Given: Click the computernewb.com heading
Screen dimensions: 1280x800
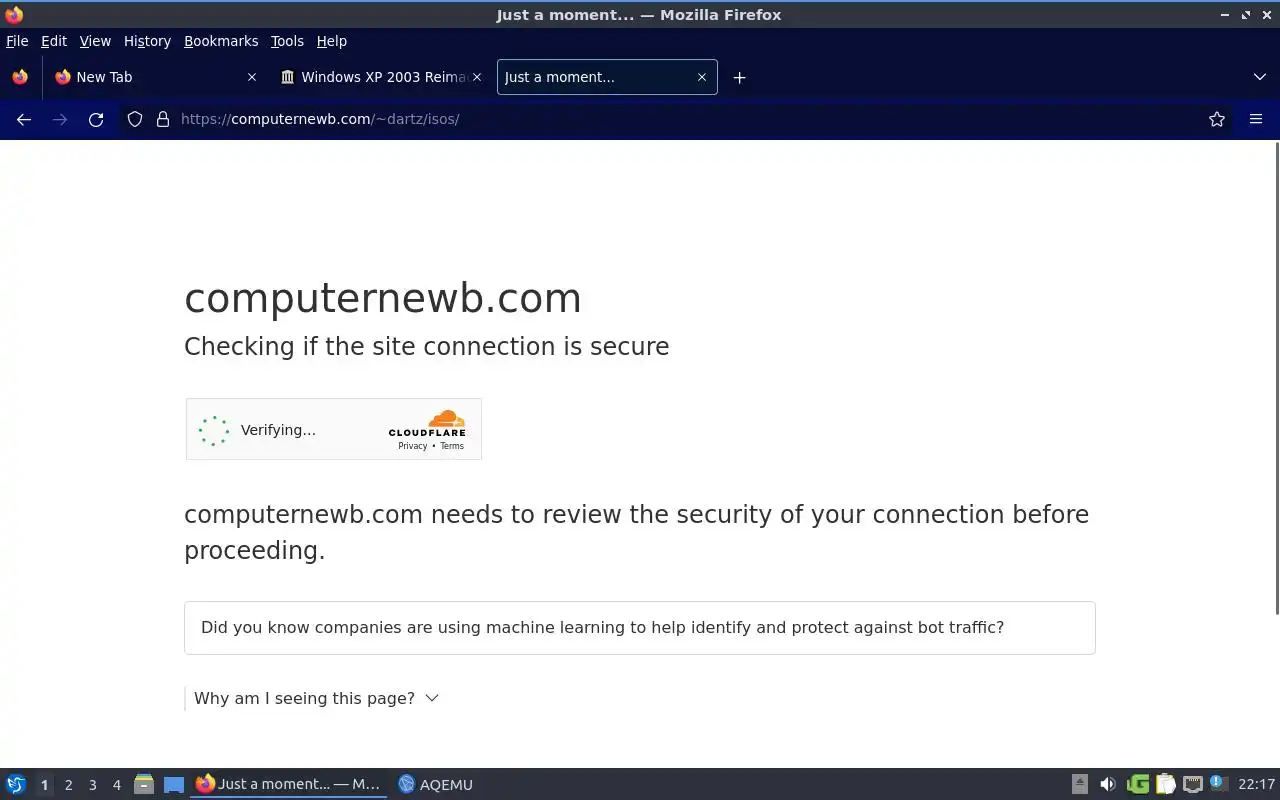Looking at the screenshot, I should [x=383, y=298].
